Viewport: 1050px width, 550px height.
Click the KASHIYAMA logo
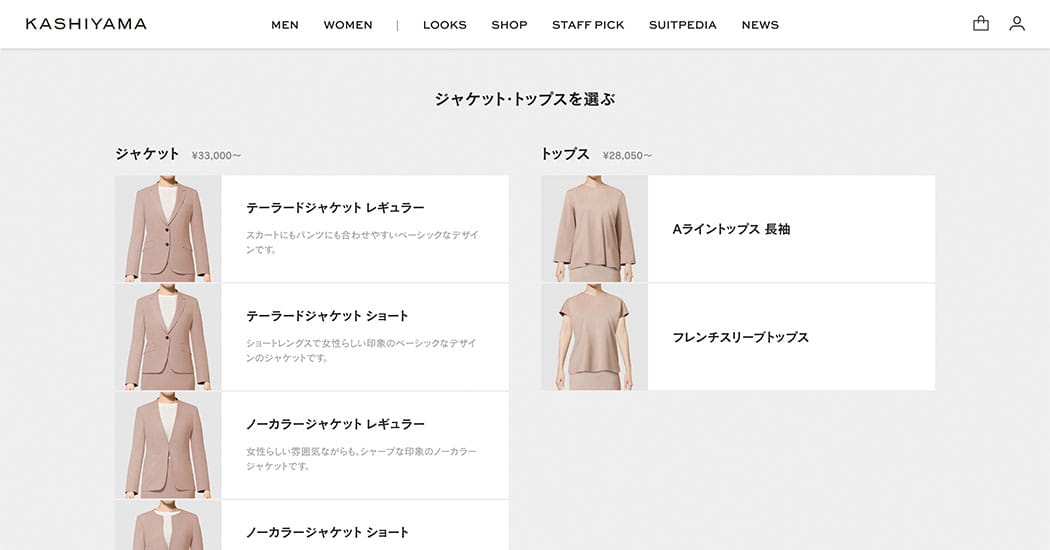[86, 24]
